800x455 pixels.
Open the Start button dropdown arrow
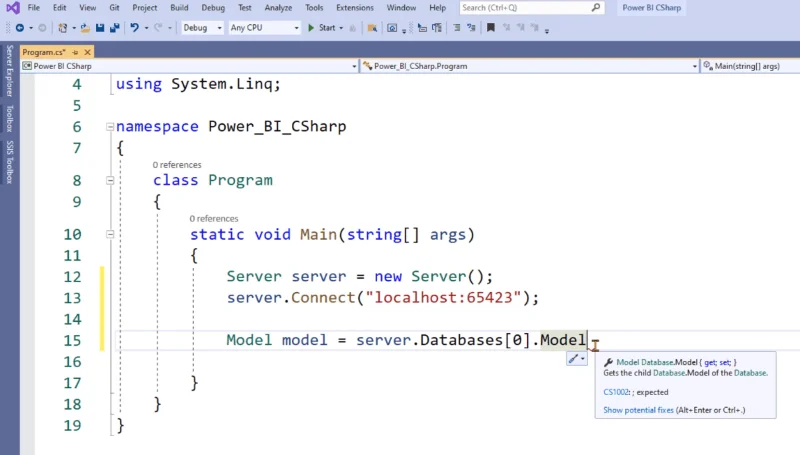(x=341, y=28)
